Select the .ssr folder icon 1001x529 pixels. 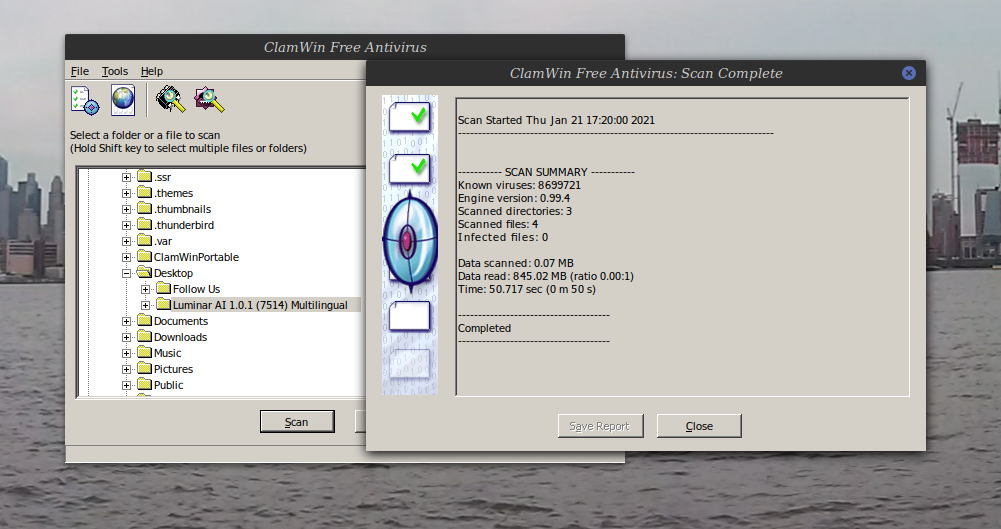tap(144, 176)
